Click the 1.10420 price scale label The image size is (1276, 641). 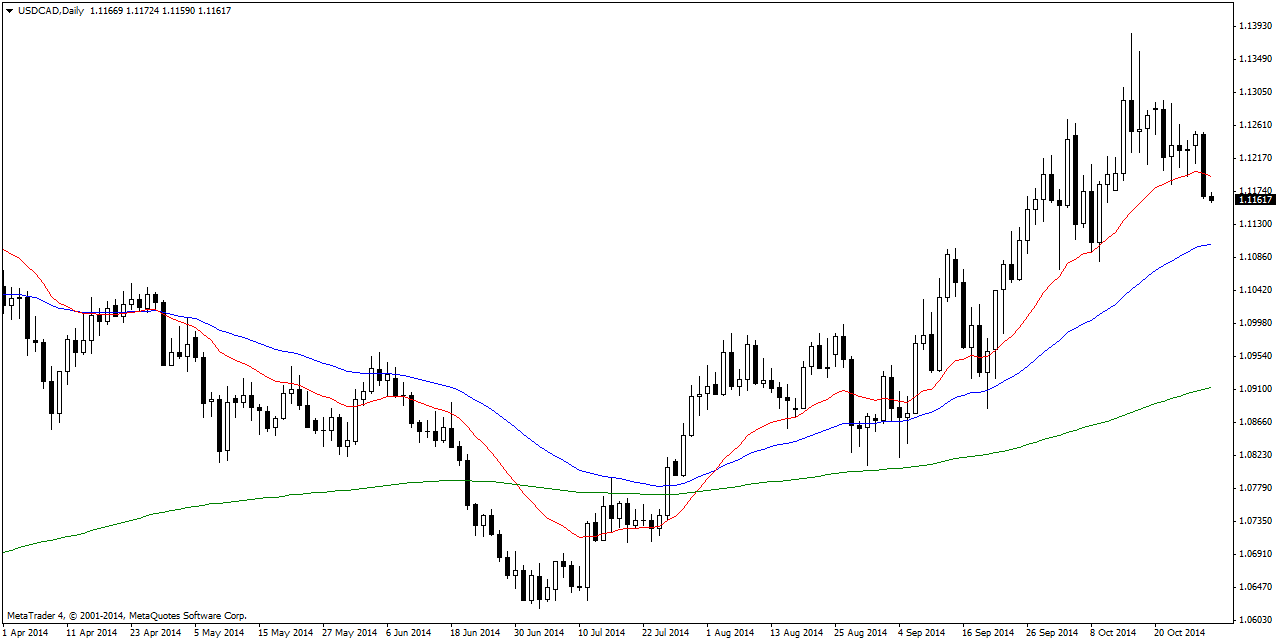click(x=1255, y=290)
